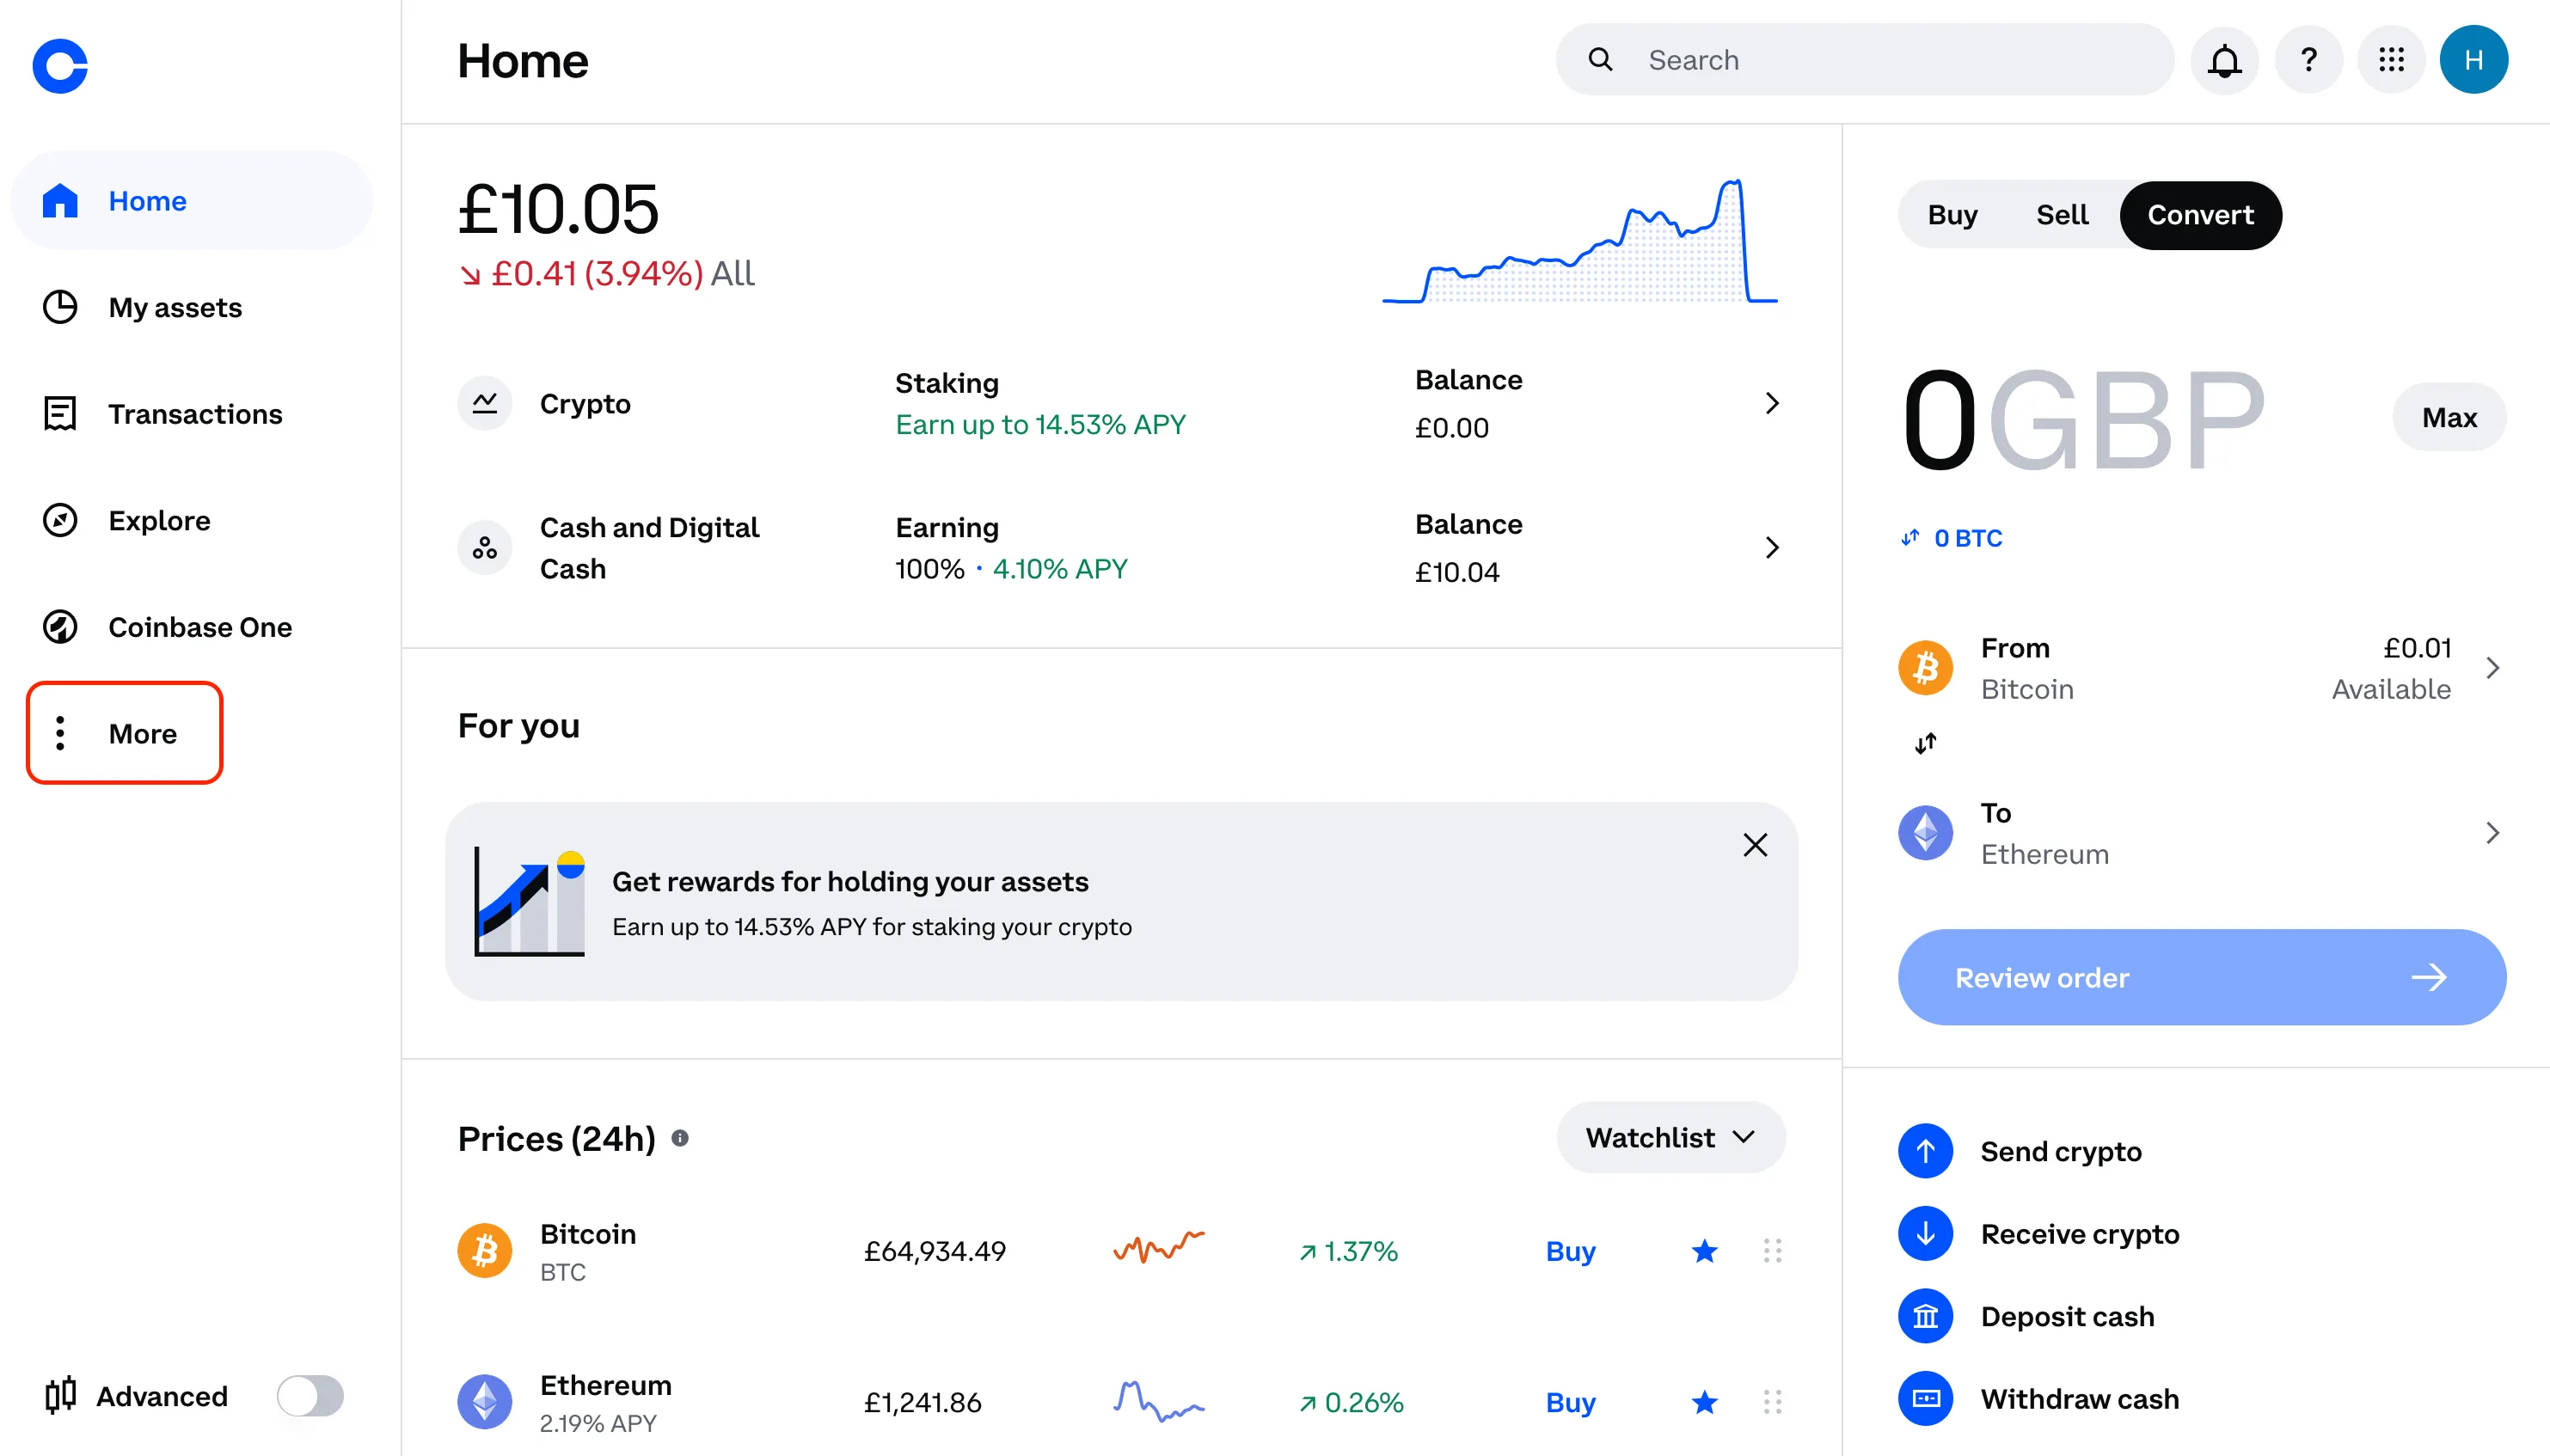
Task: Click the Withdraw cash link
Action: pos(2079,1399)
